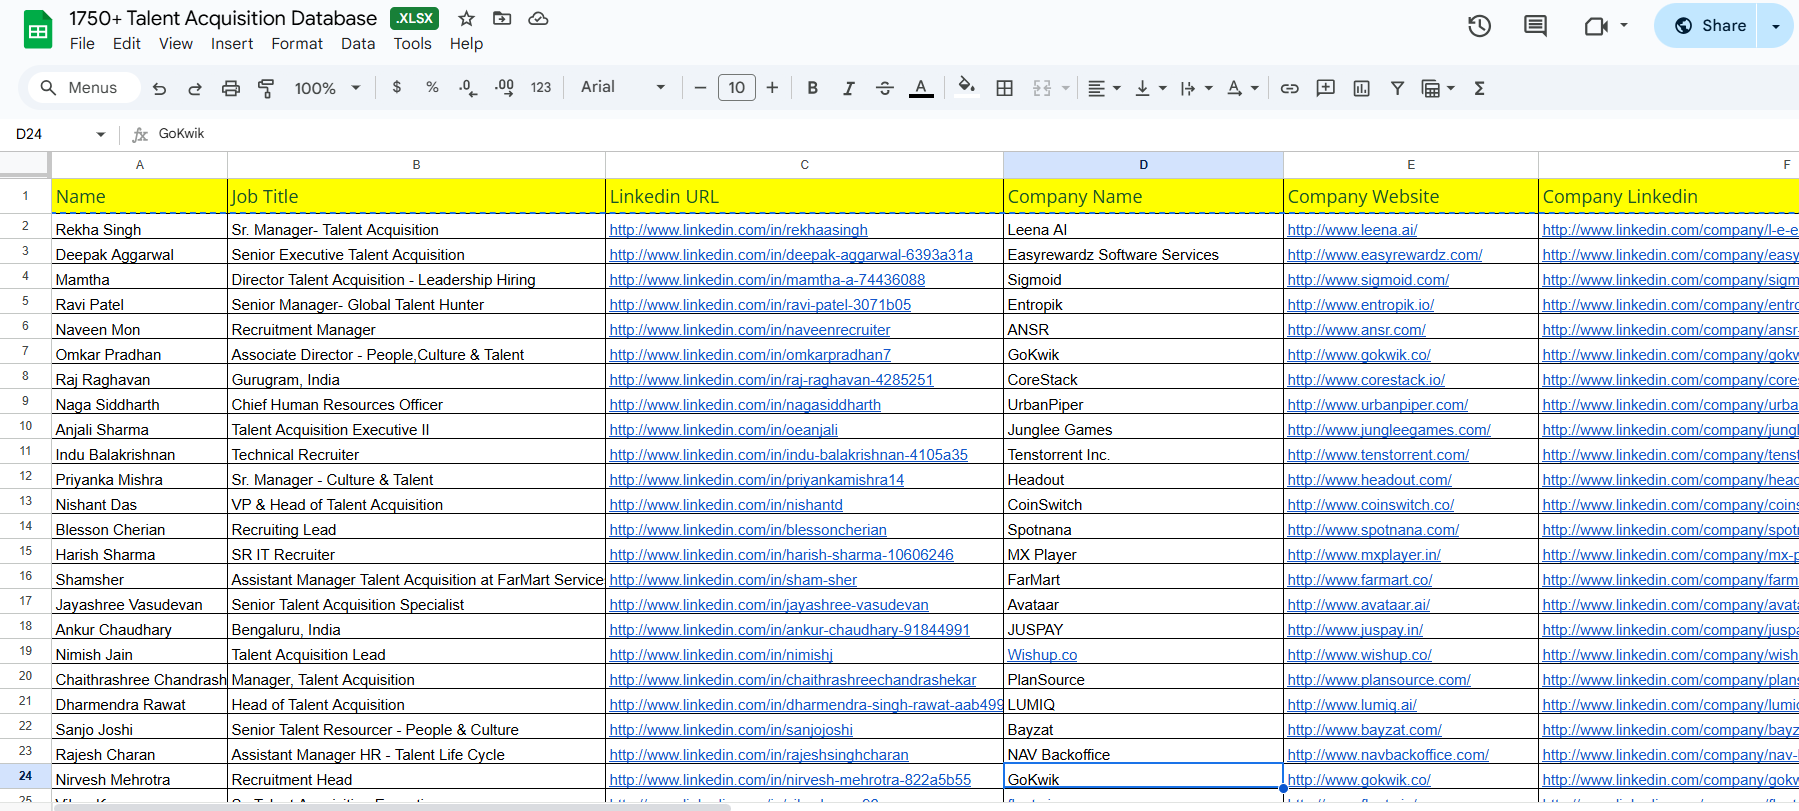This screenshot has width=1799, height=811.
Task: Start a video call with camera icon
Action: point(1596,26)
